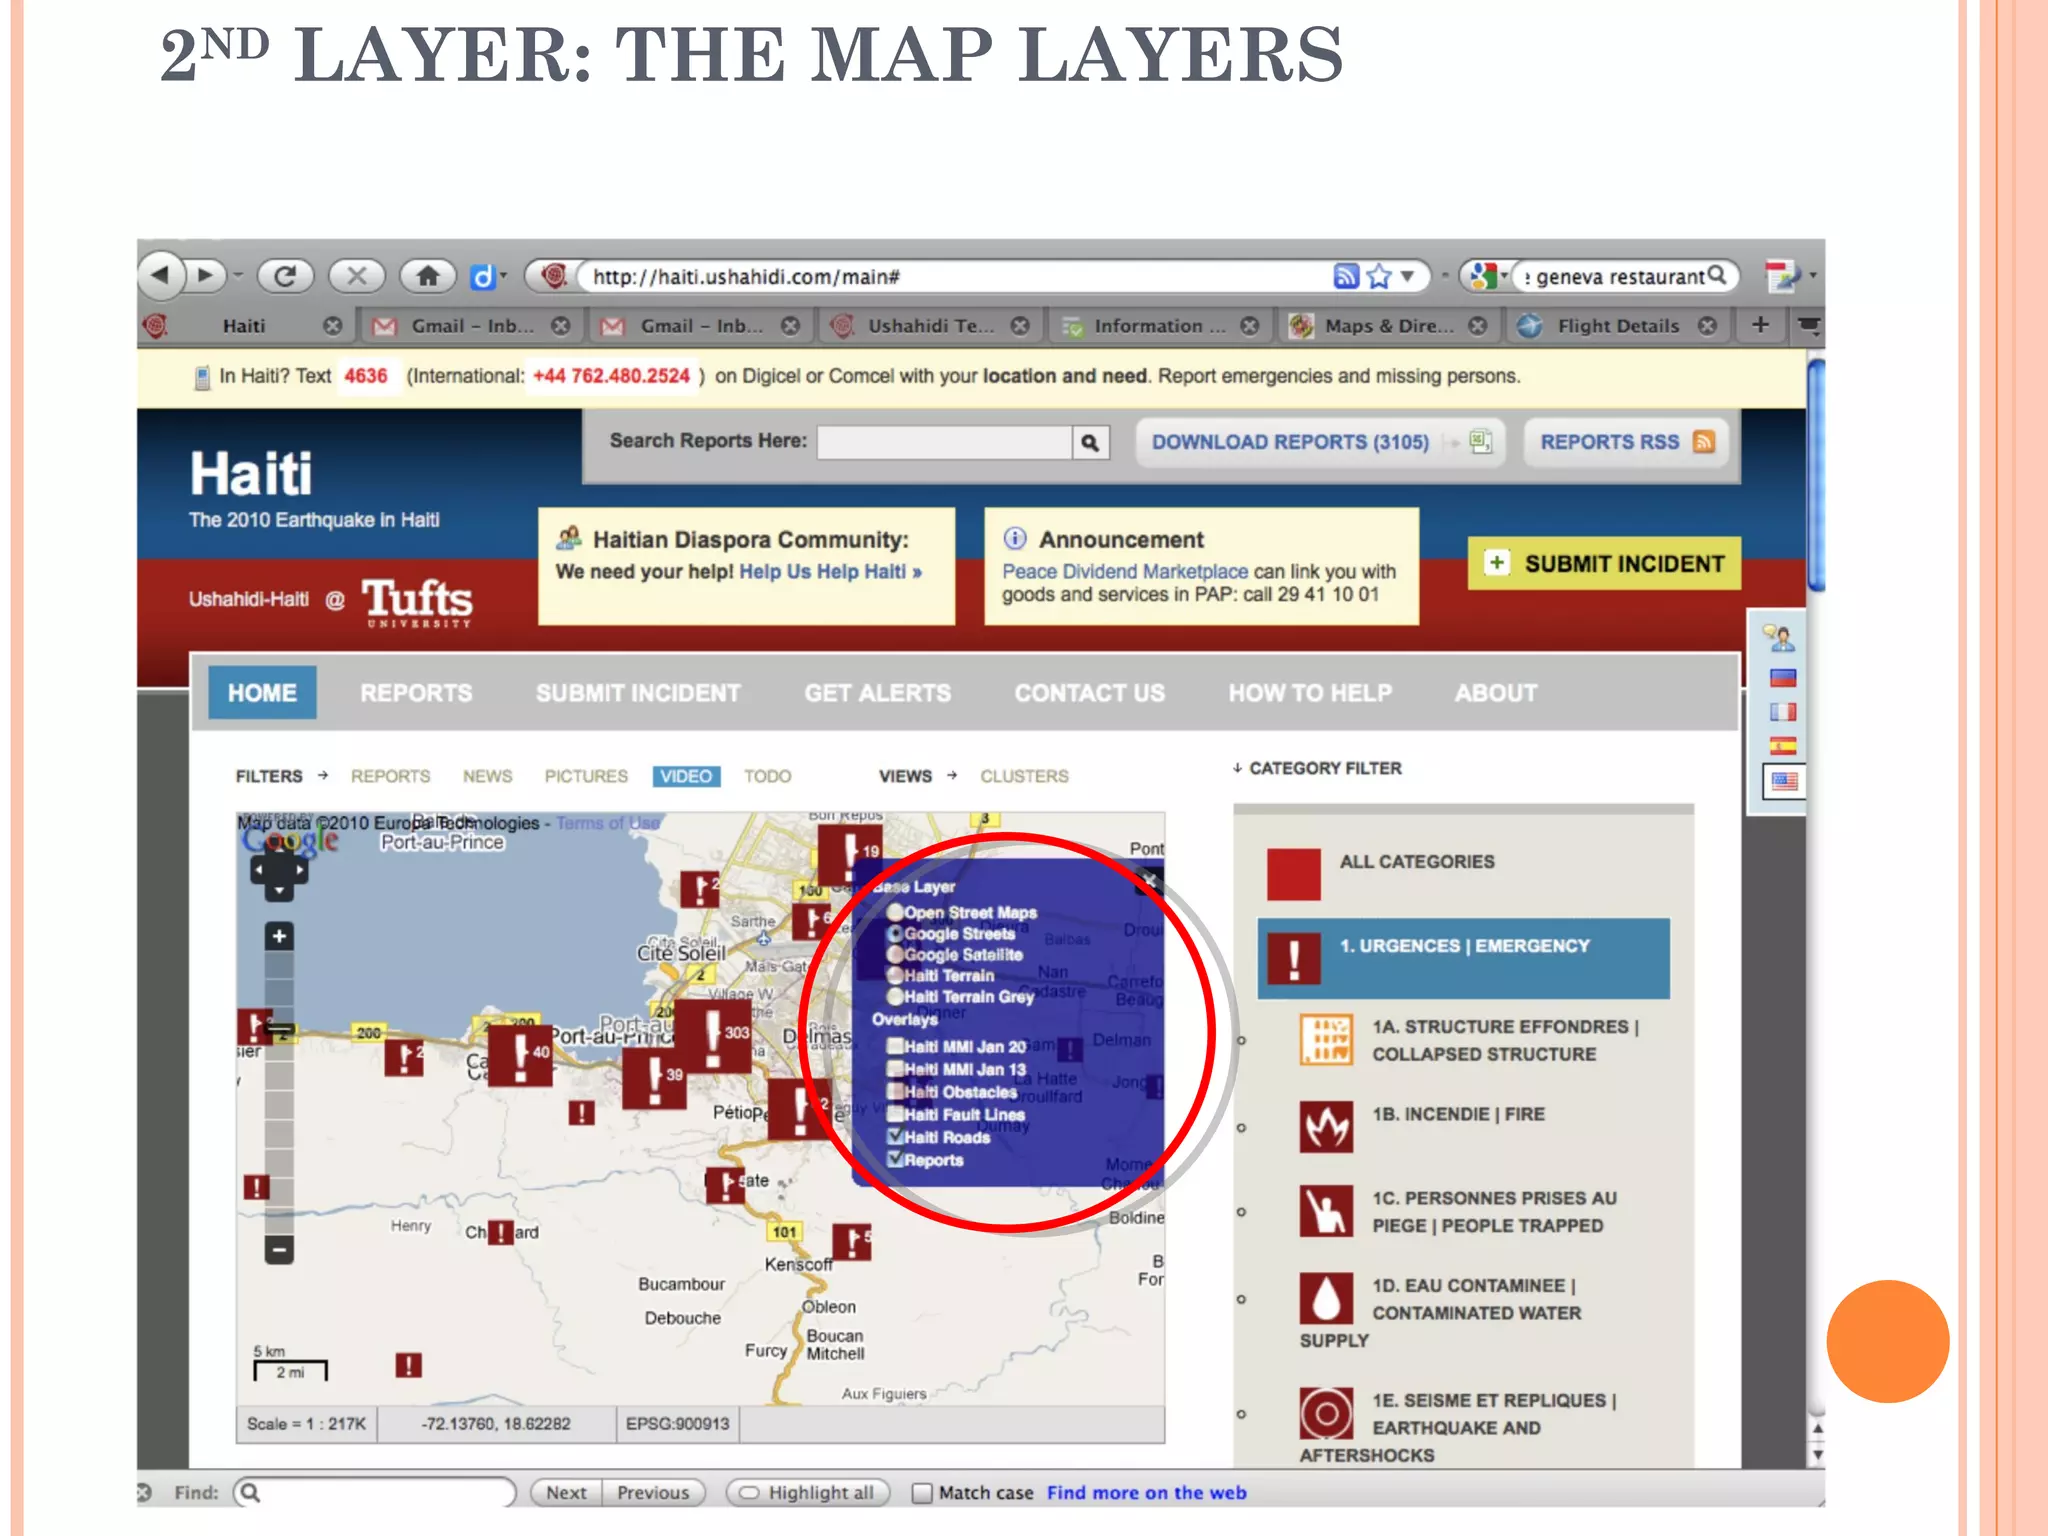Click the map cluster marker labeled 303

pyautogui.click(x=713, y=1036)
